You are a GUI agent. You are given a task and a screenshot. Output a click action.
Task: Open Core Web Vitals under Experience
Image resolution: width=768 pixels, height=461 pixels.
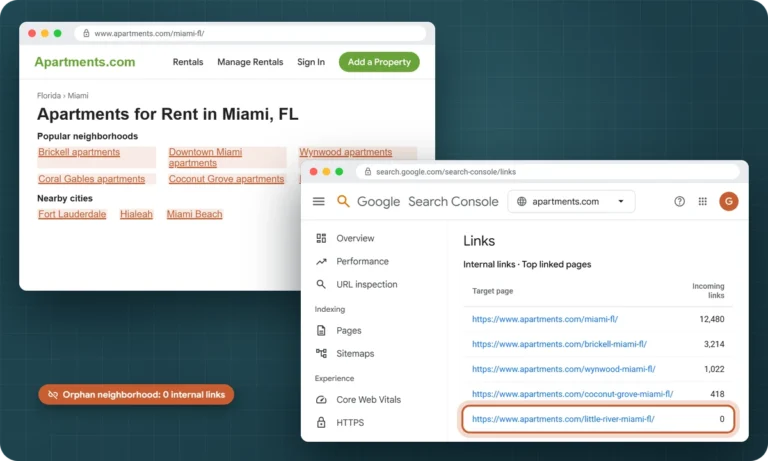(x=368, y=400)
